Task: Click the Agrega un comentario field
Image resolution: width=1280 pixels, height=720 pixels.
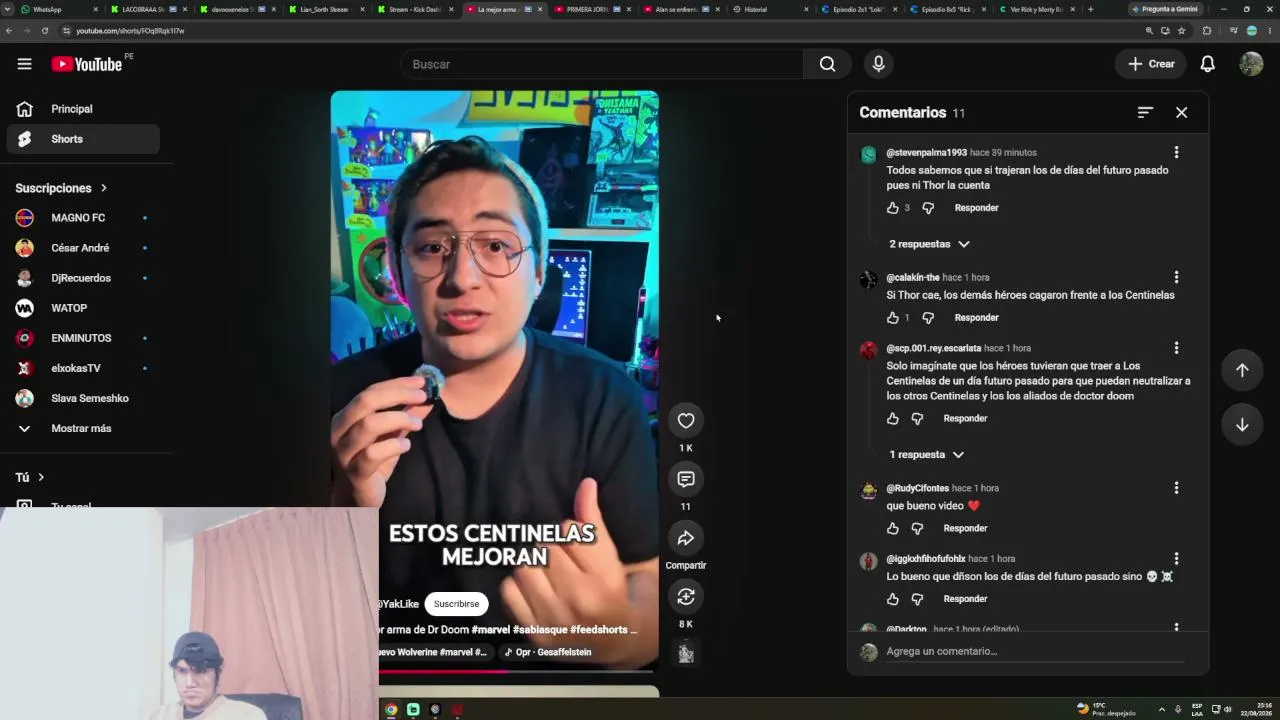Action: 1034,652
